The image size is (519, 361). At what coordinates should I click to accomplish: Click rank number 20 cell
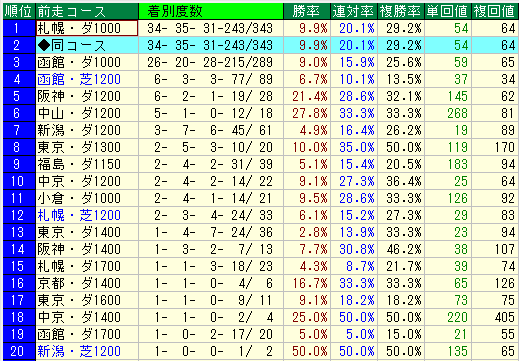[x=19, y=351]
